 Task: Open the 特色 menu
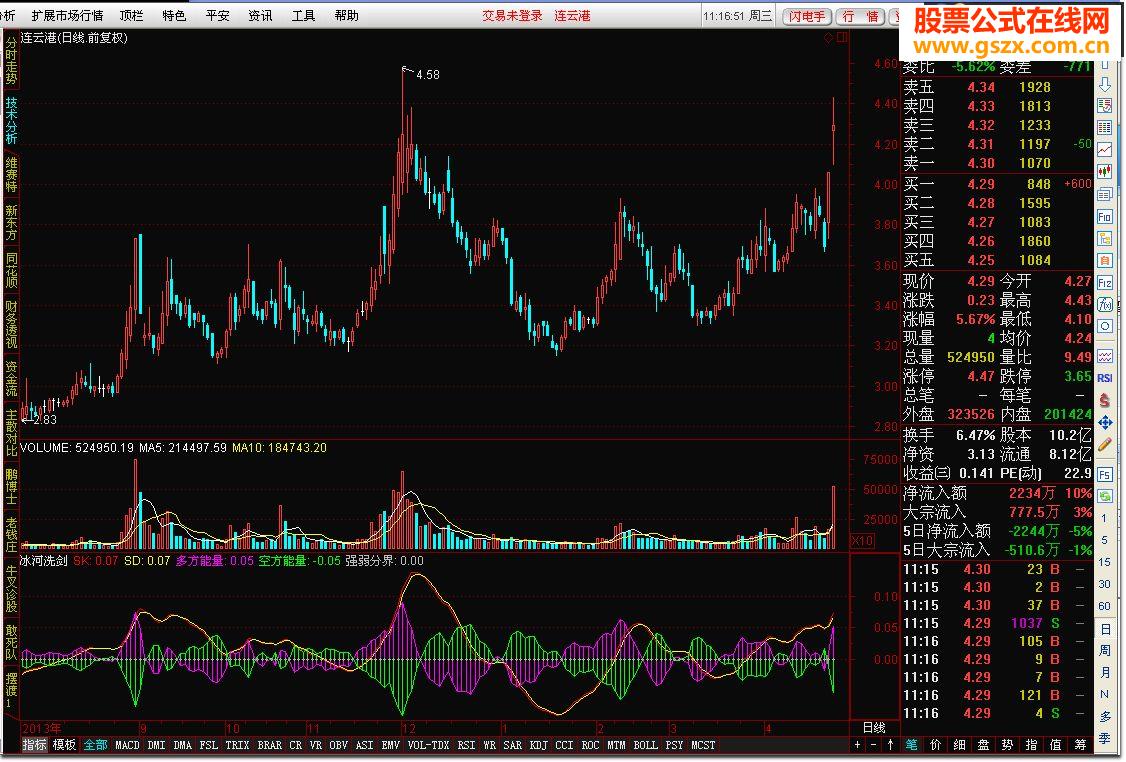(175, 15)
